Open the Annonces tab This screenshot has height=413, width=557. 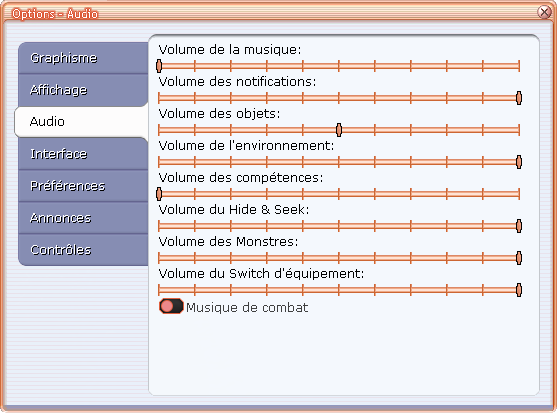(x=83, y=218)
